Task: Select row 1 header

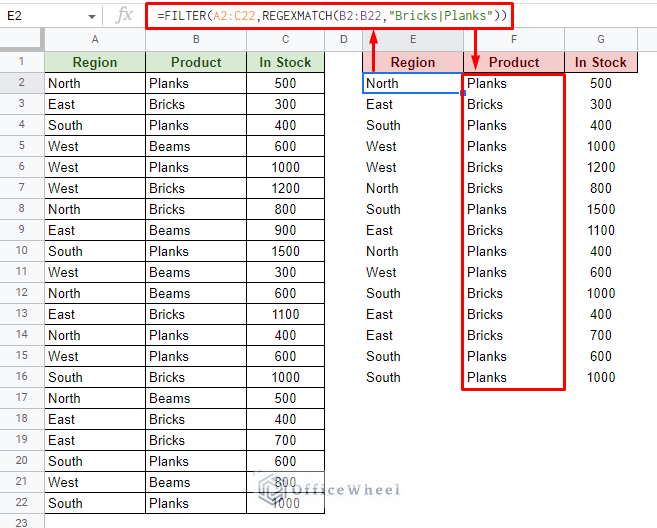Action: coord(22,62)
